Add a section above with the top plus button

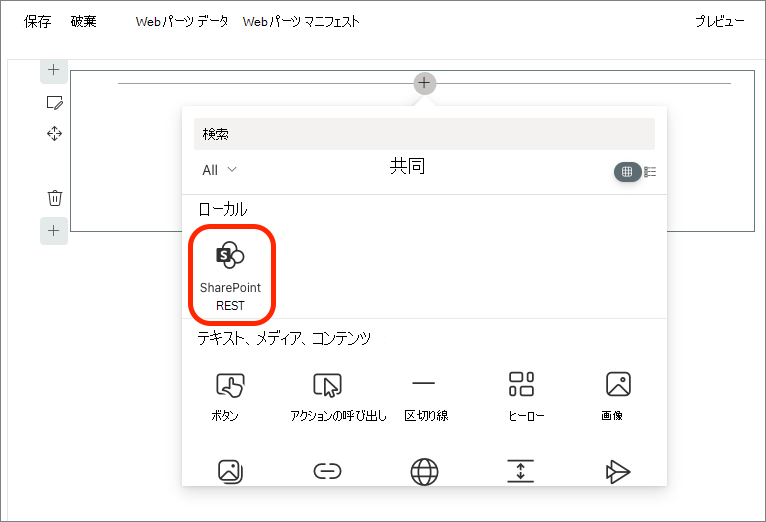[x=54, y=70]
